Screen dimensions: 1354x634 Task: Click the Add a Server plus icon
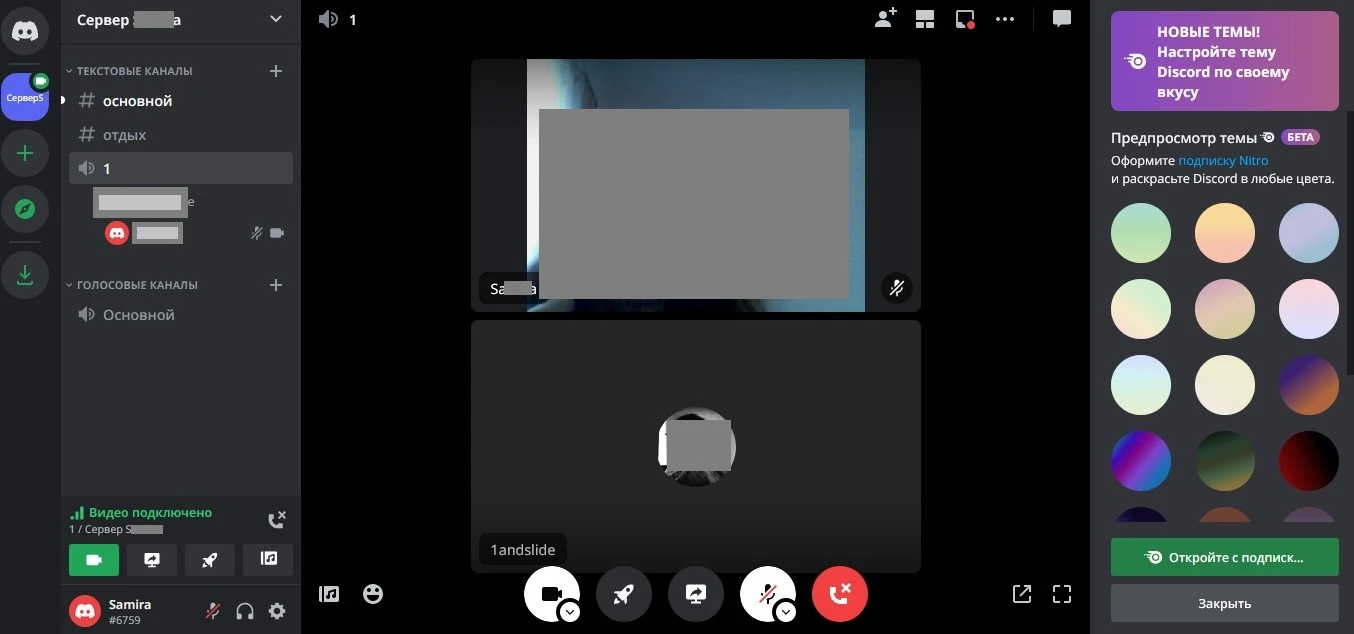pos(25,153)
